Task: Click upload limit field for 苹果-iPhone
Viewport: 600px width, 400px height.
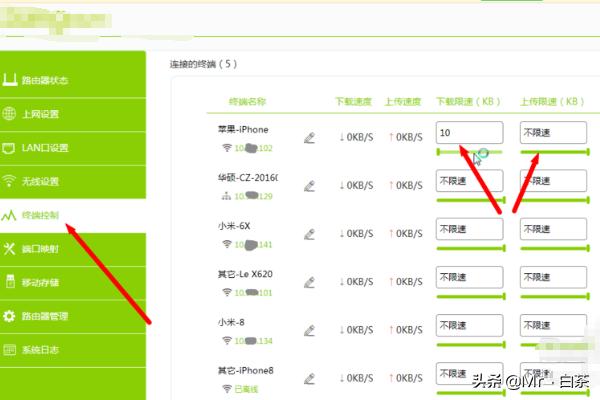Action: pos(553,133)
